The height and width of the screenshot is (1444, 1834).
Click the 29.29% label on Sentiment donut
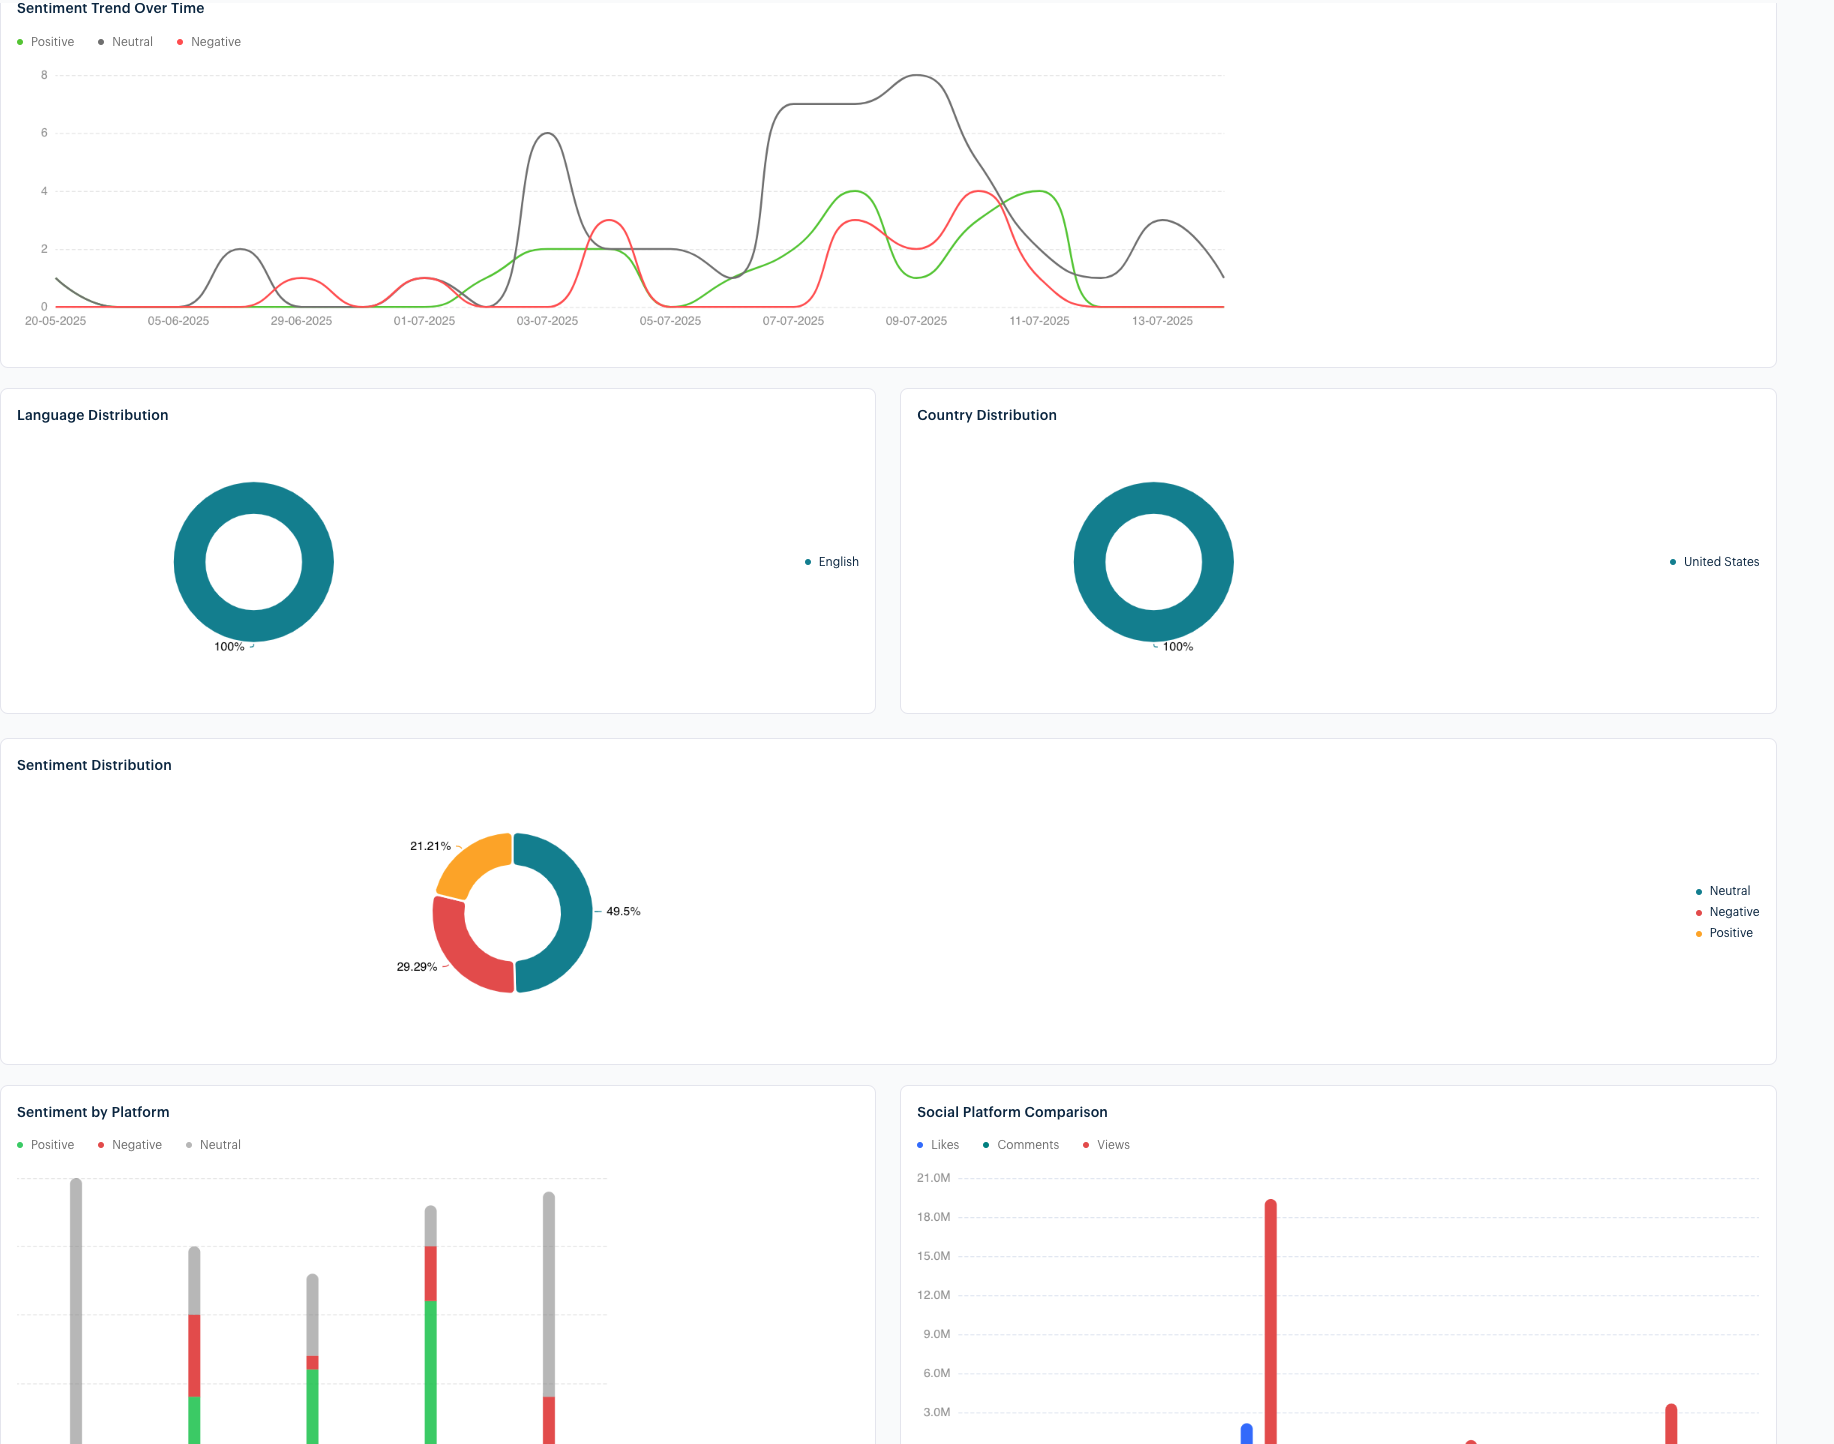[417, 967]
